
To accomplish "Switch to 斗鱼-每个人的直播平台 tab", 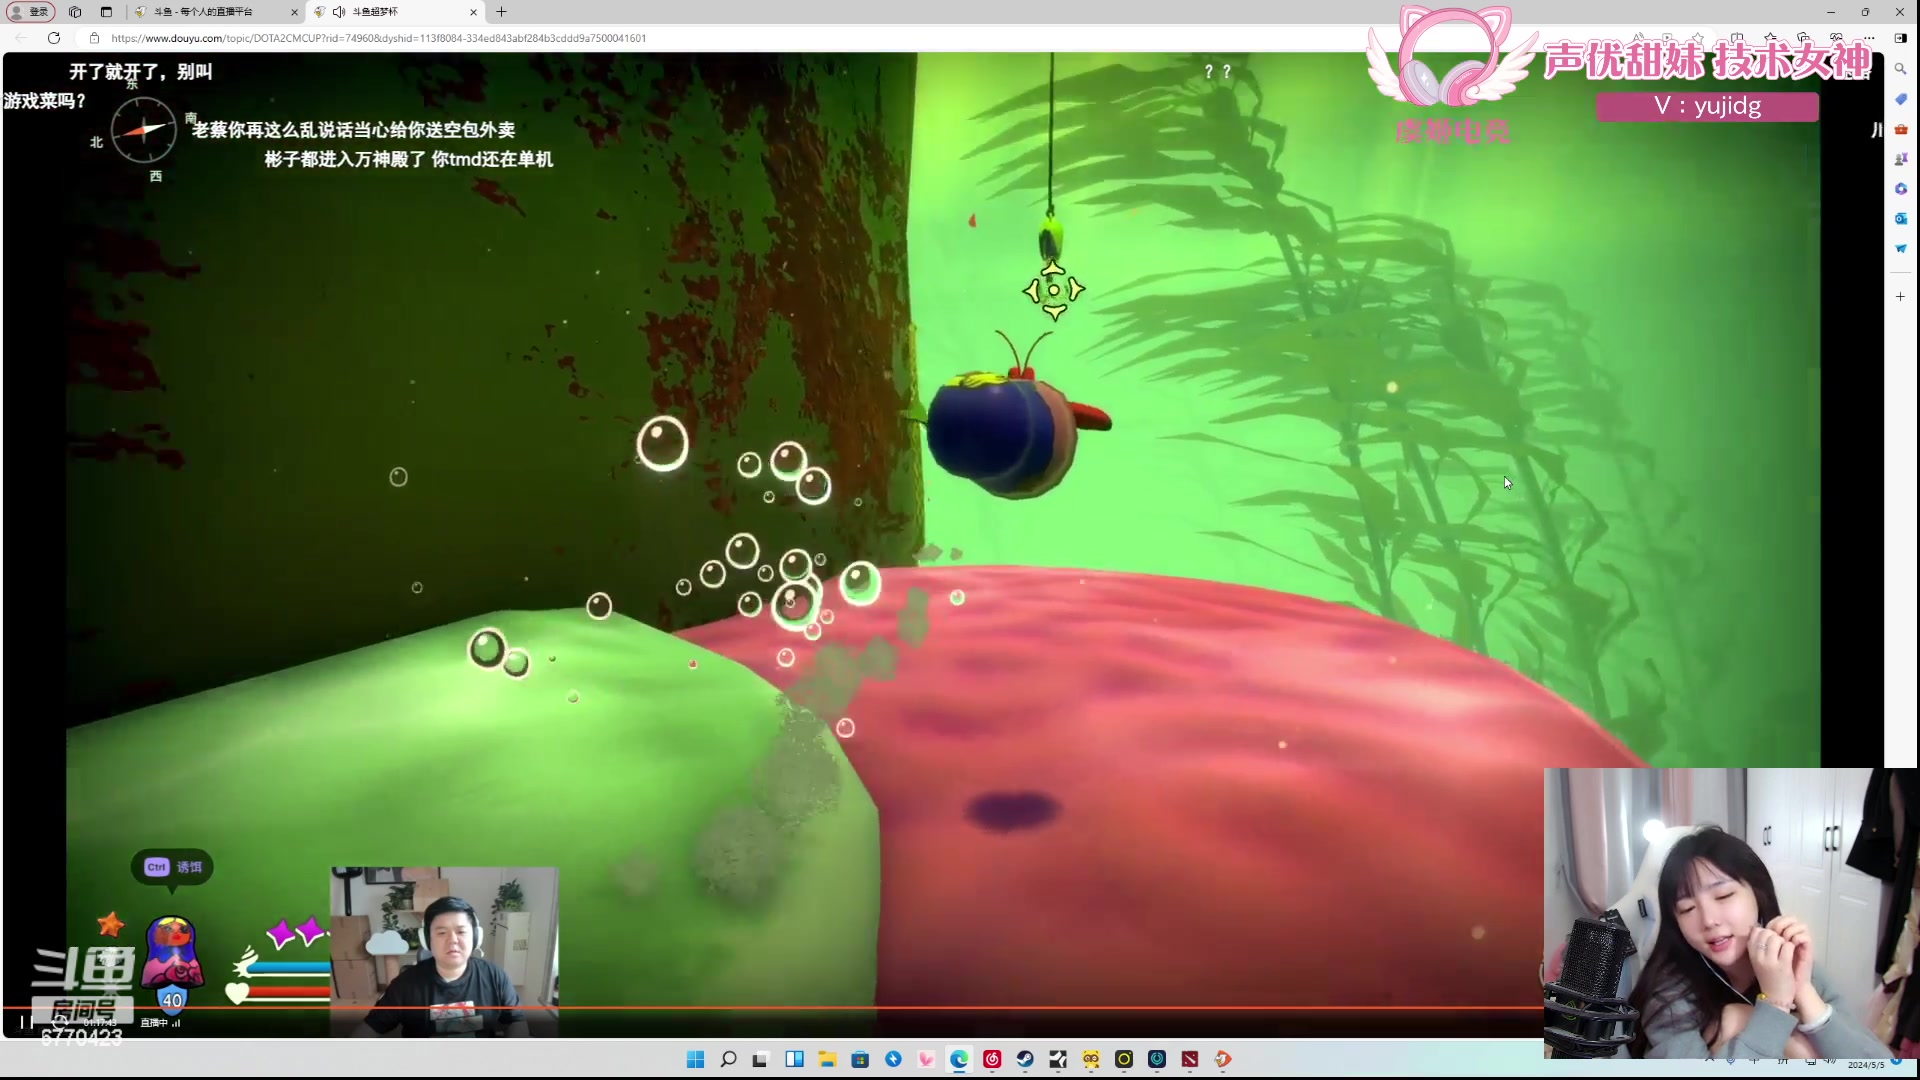I will point(210,12).
